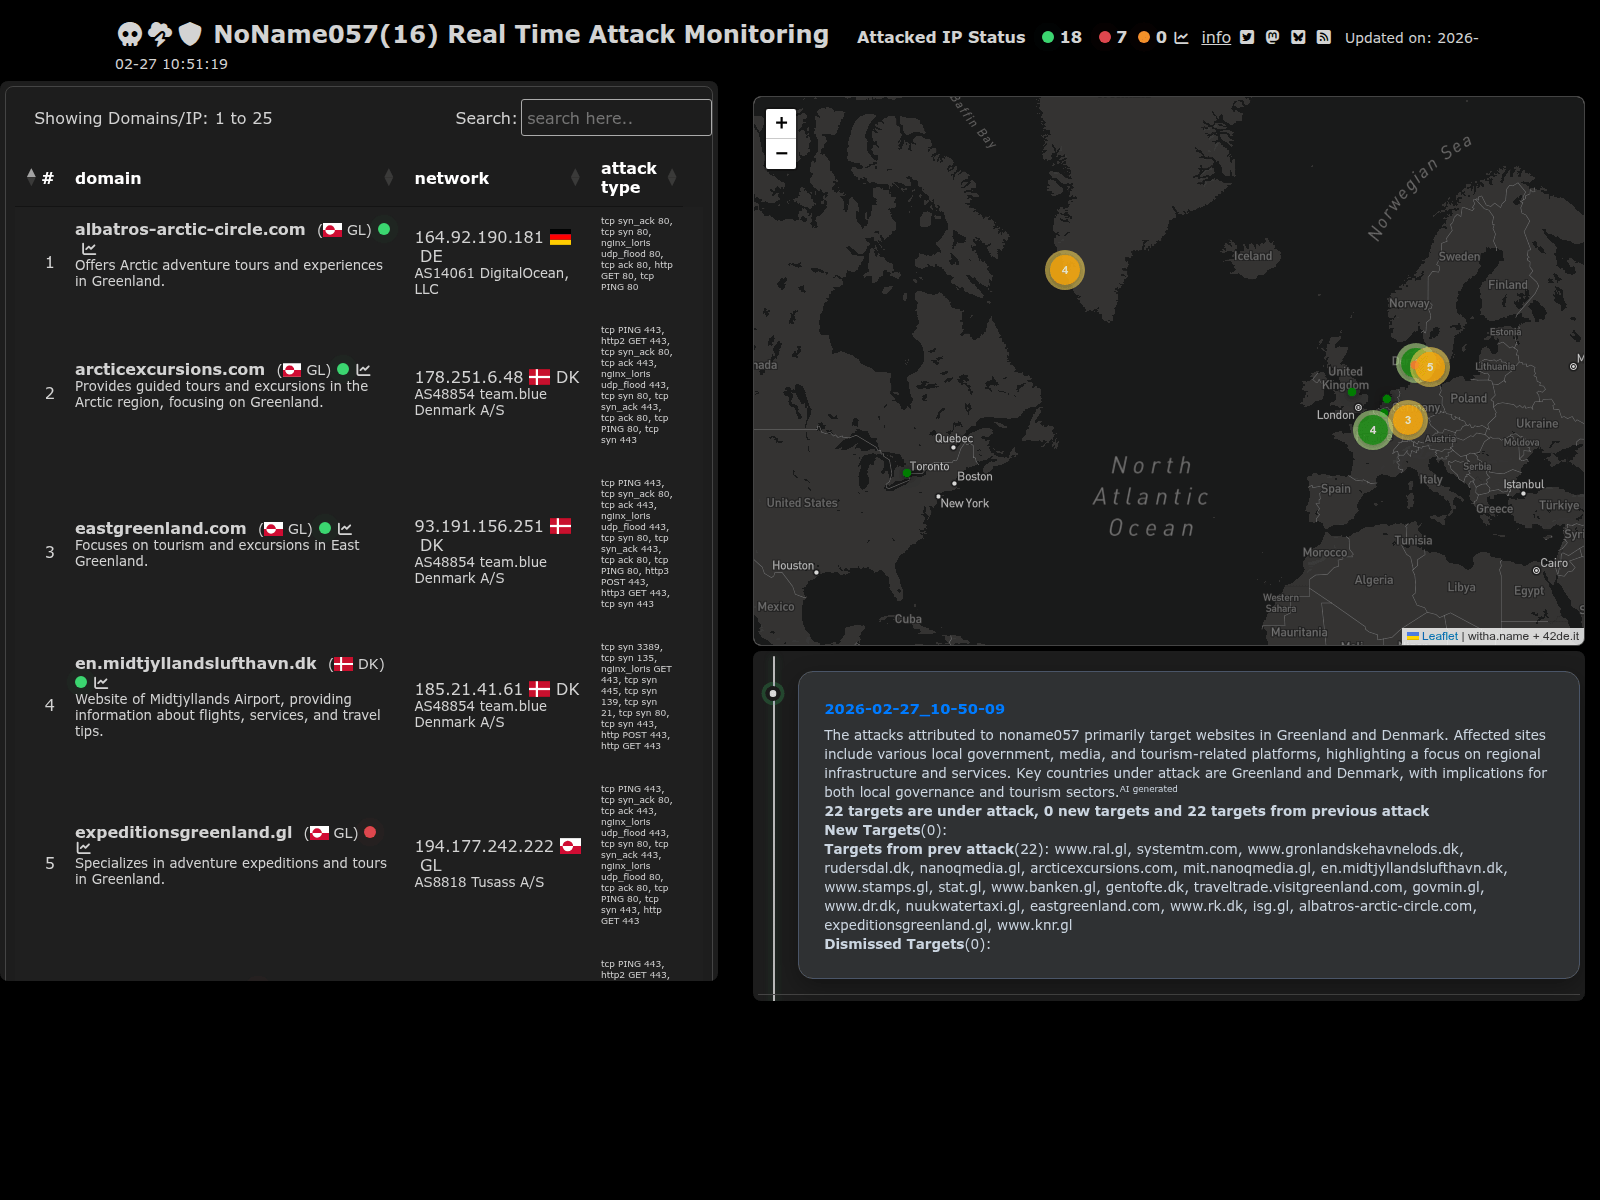Open chart icon for albatros-arctic-circle.com
1600x1200 pixels.
89,249
